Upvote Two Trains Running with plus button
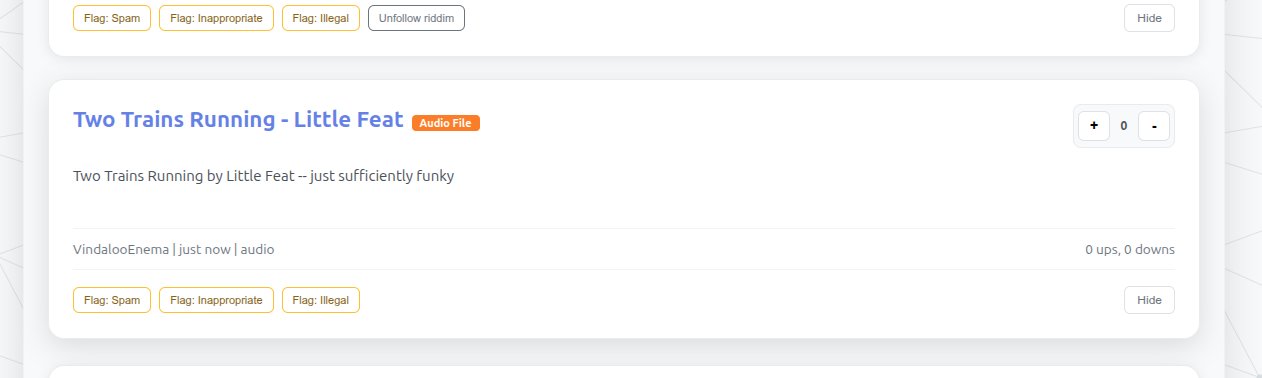The width and height of the screenshot is (1262, 378). pyautogui.click(x=1093, y=126)
